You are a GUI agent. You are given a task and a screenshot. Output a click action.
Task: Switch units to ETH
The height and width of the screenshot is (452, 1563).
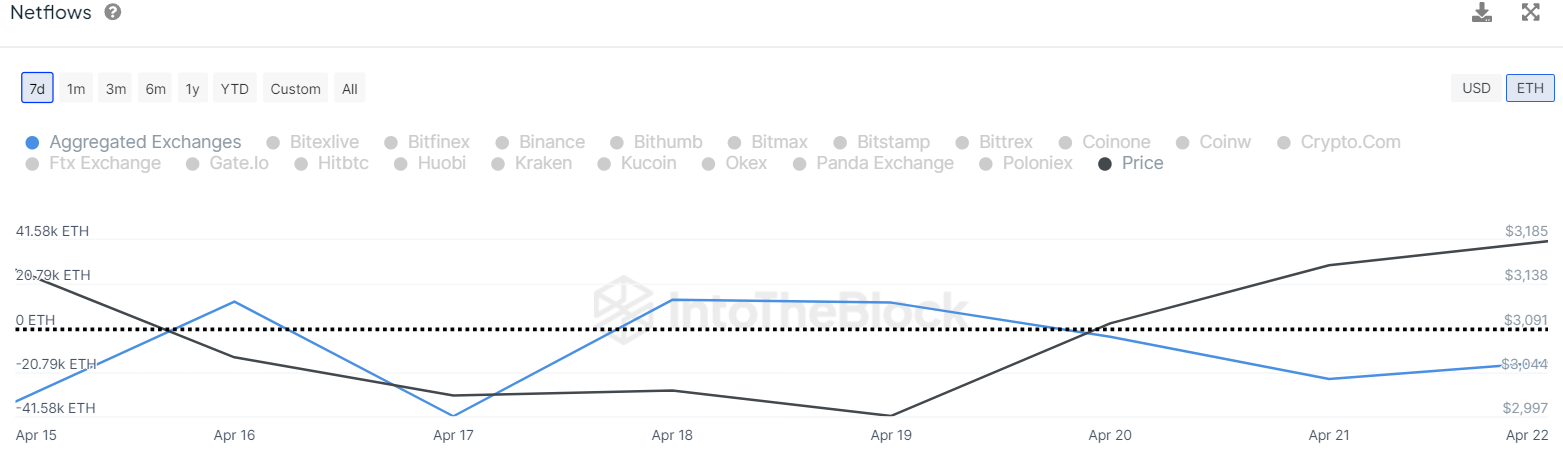(1530, 87)
